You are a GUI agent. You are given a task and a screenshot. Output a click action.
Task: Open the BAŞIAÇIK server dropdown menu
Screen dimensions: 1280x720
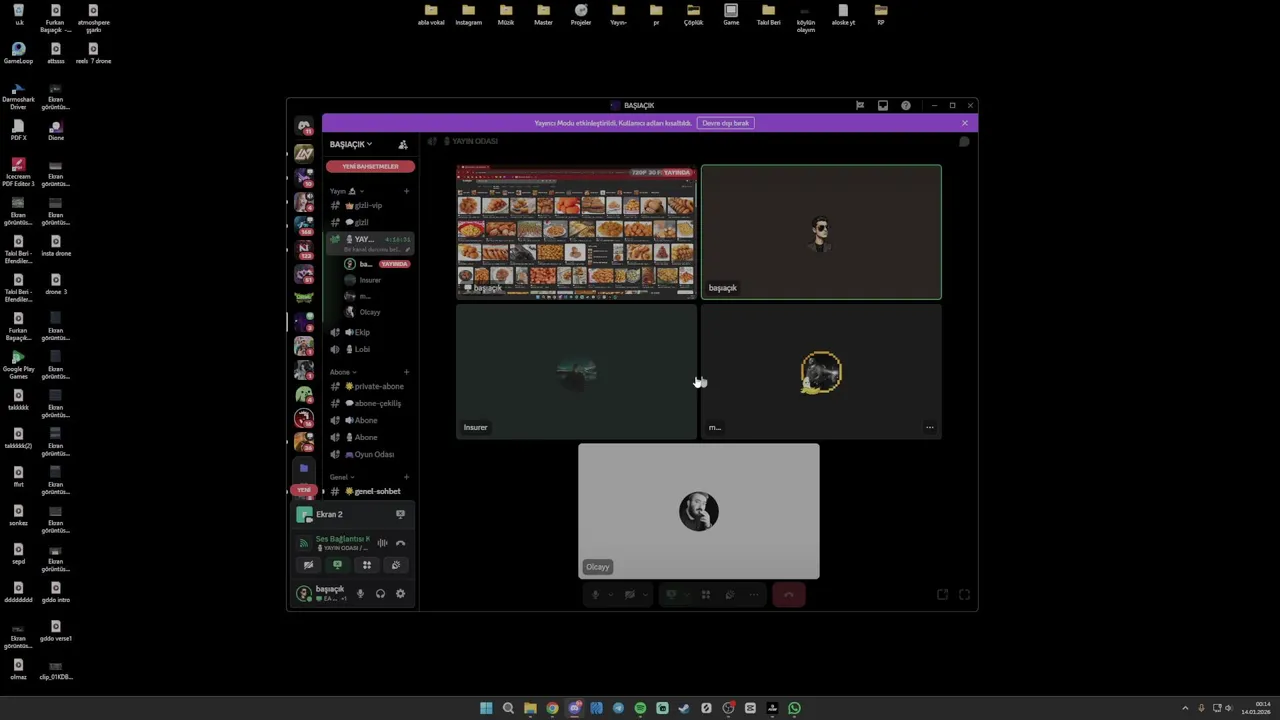[x=351, y=144]
